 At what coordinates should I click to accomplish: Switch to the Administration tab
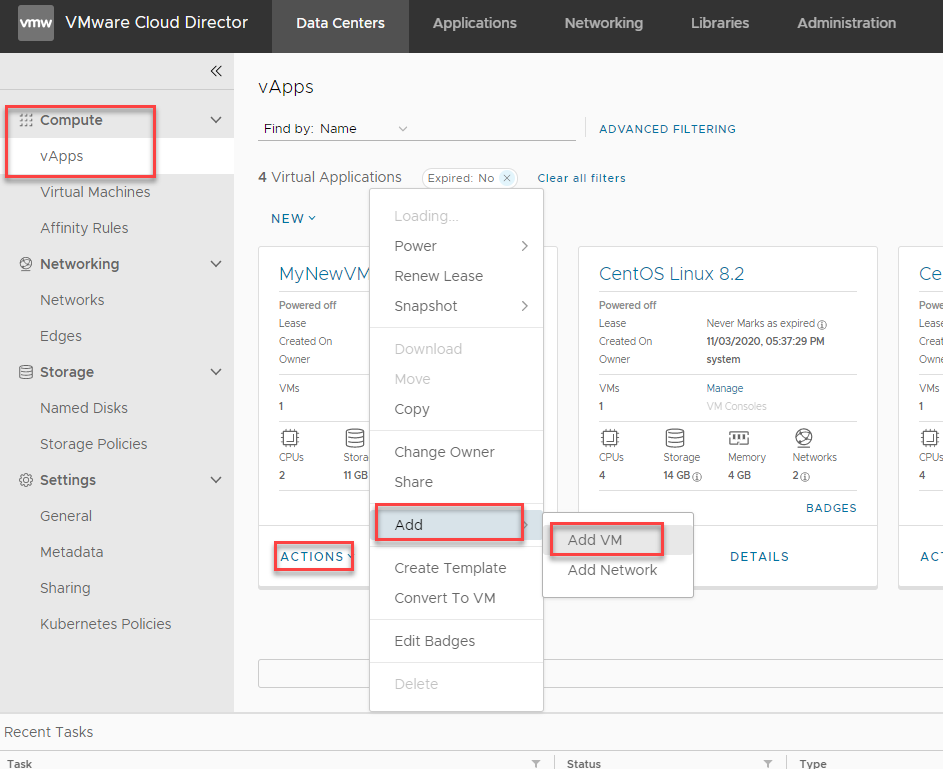[846, 23]
